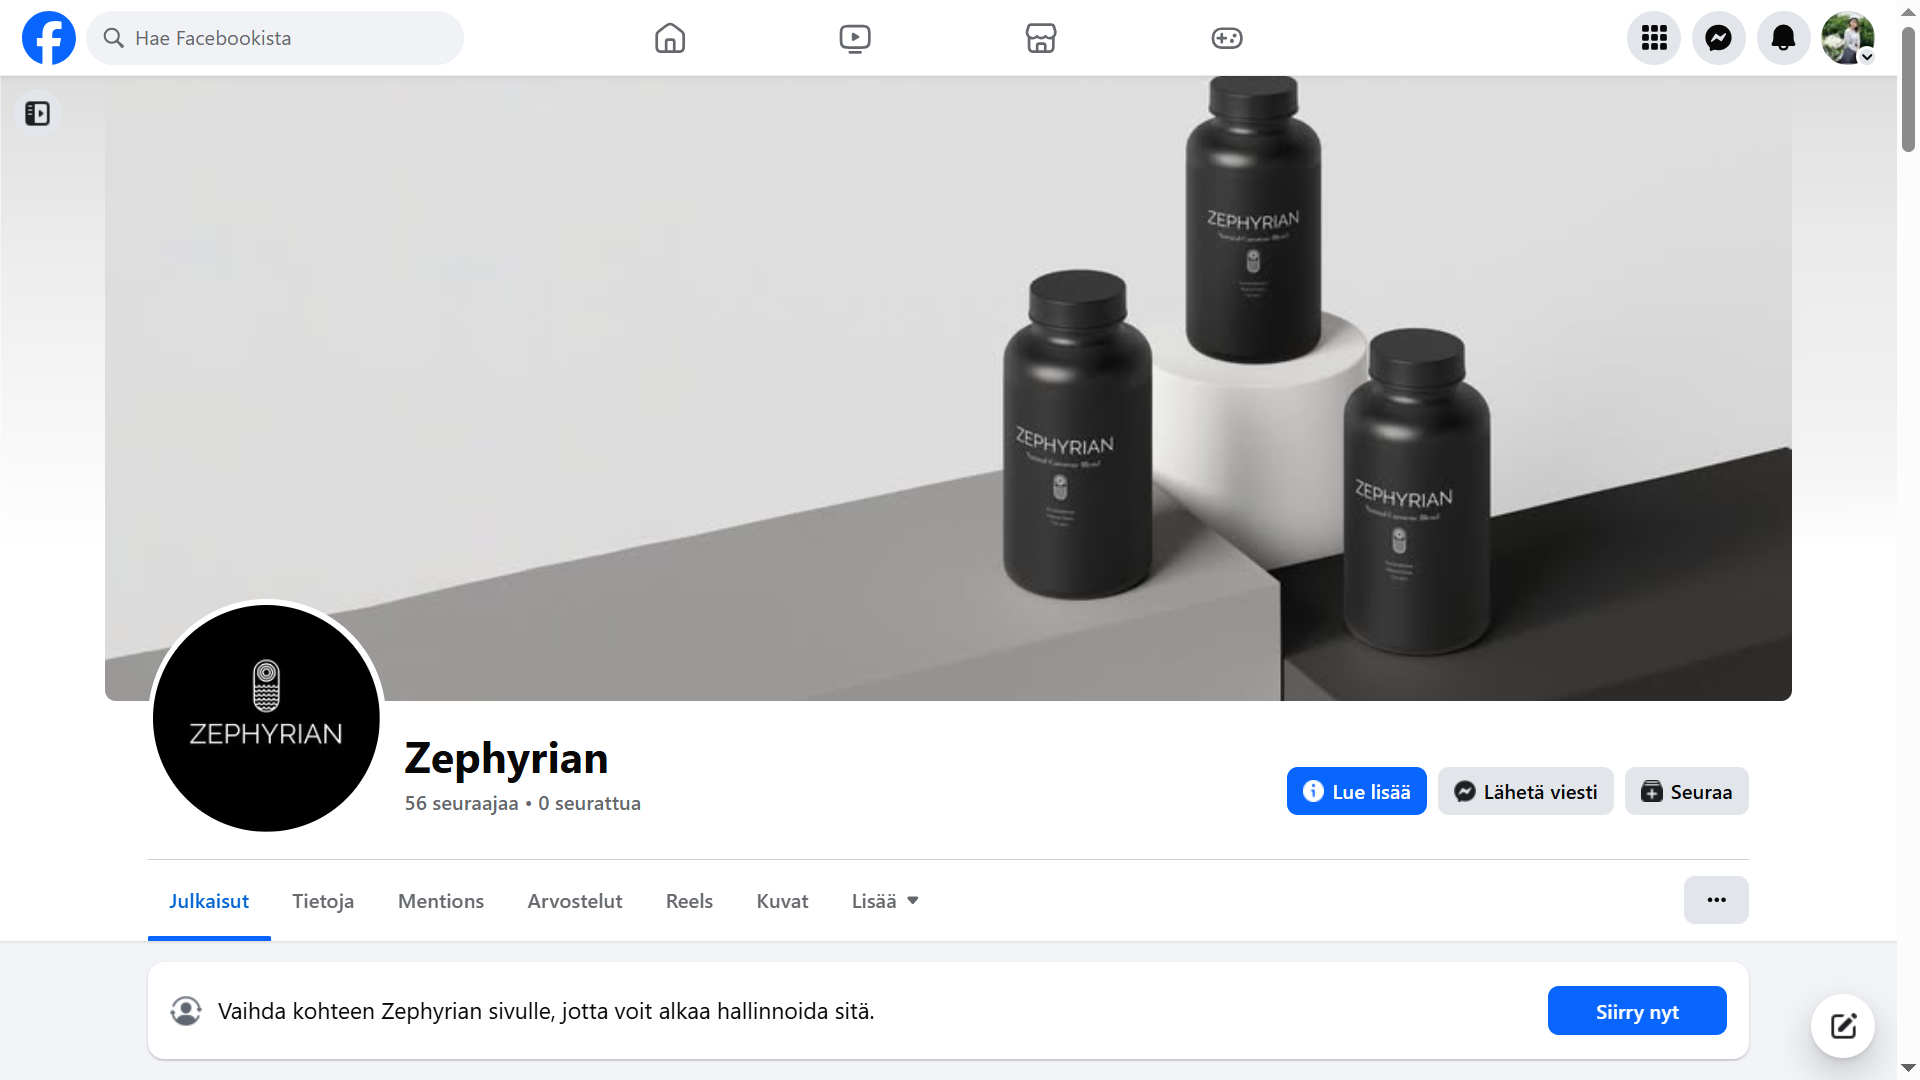Open the Video (Watch) icon
Screen dimensions: 1920x1080
click(855, 38)
